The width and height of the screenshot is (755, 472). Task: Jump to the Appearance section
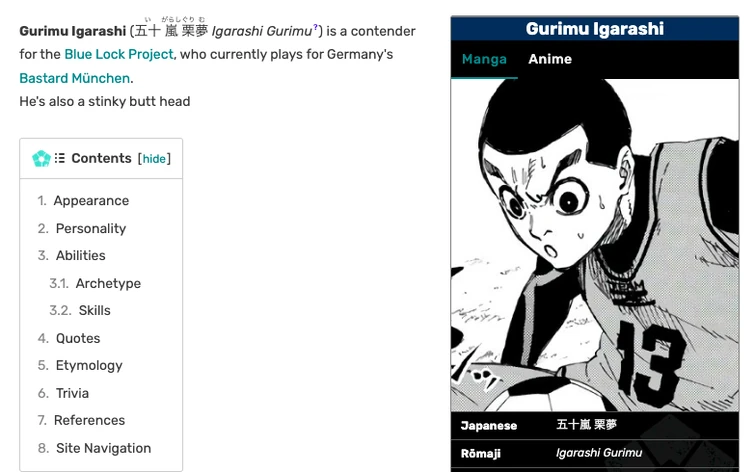(91, 200)
